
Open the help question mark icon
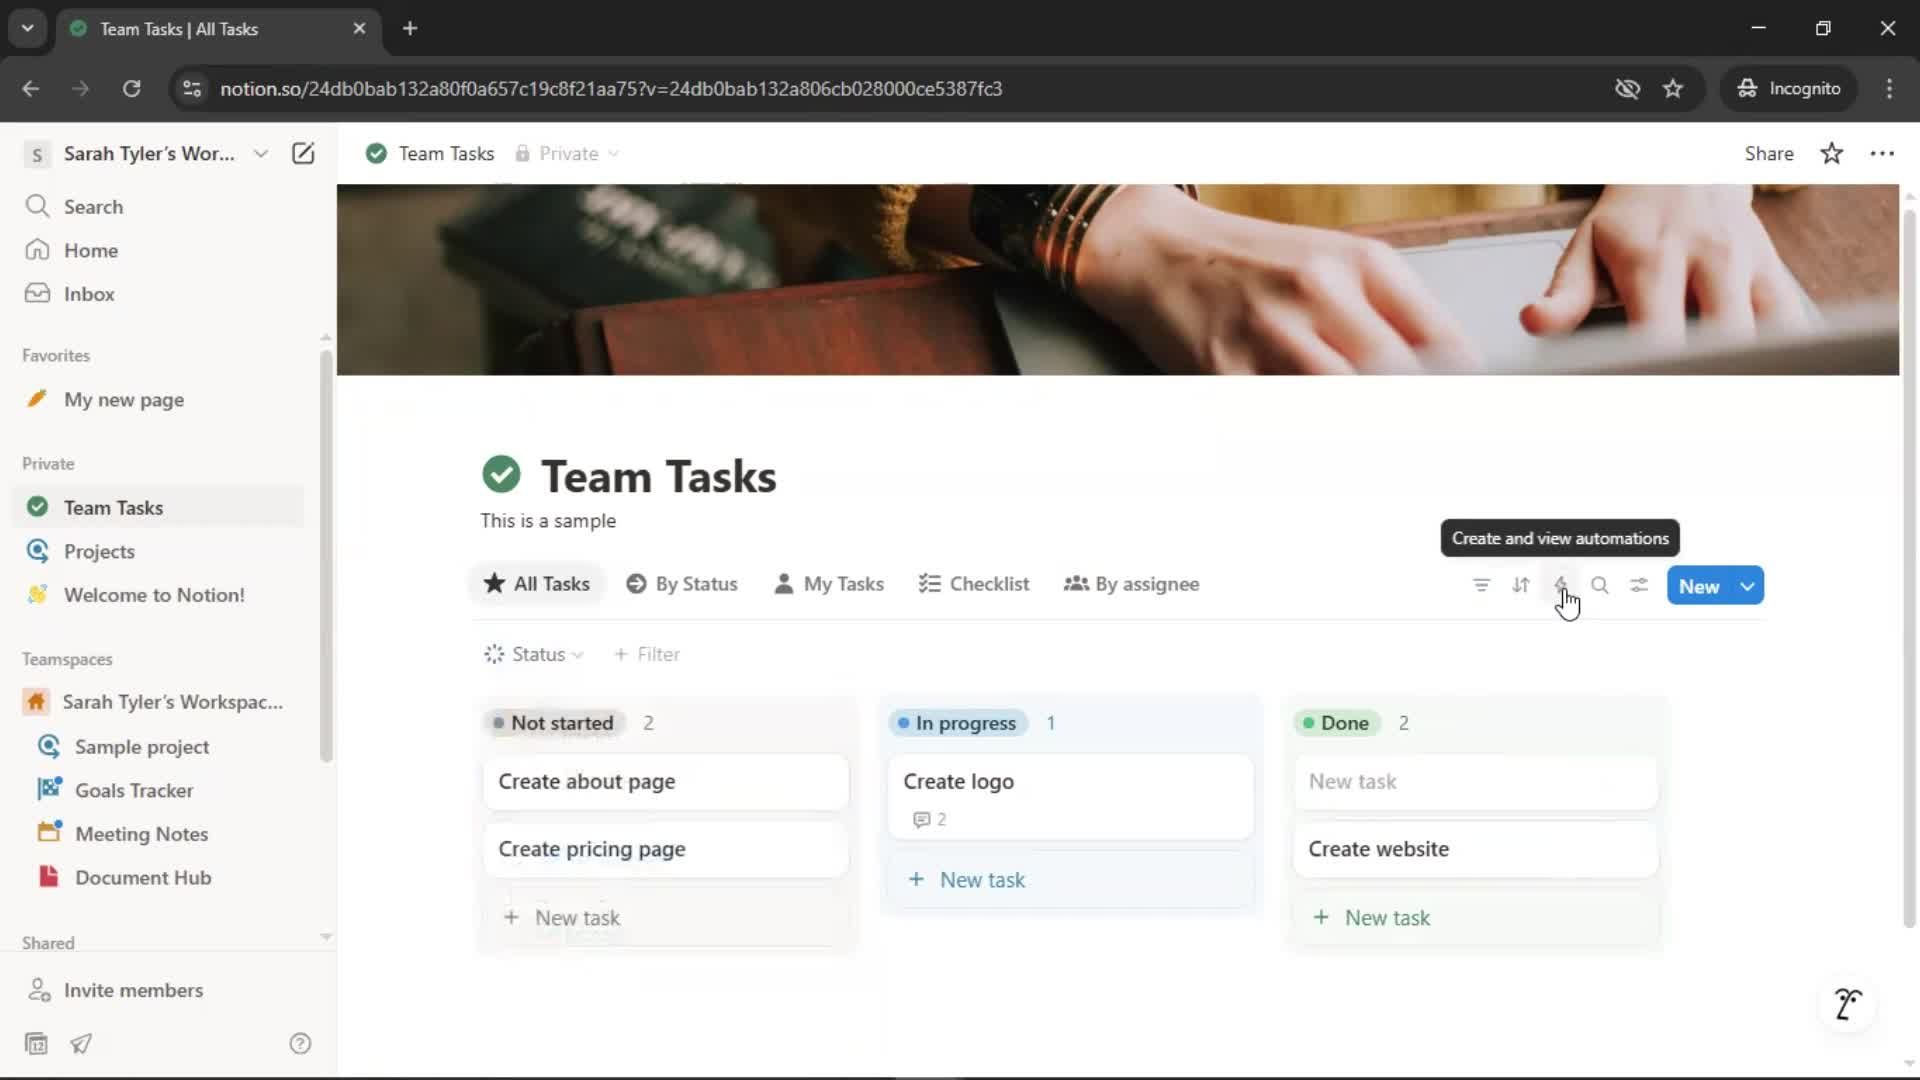pyautogui.click(x=300, y=1043)
